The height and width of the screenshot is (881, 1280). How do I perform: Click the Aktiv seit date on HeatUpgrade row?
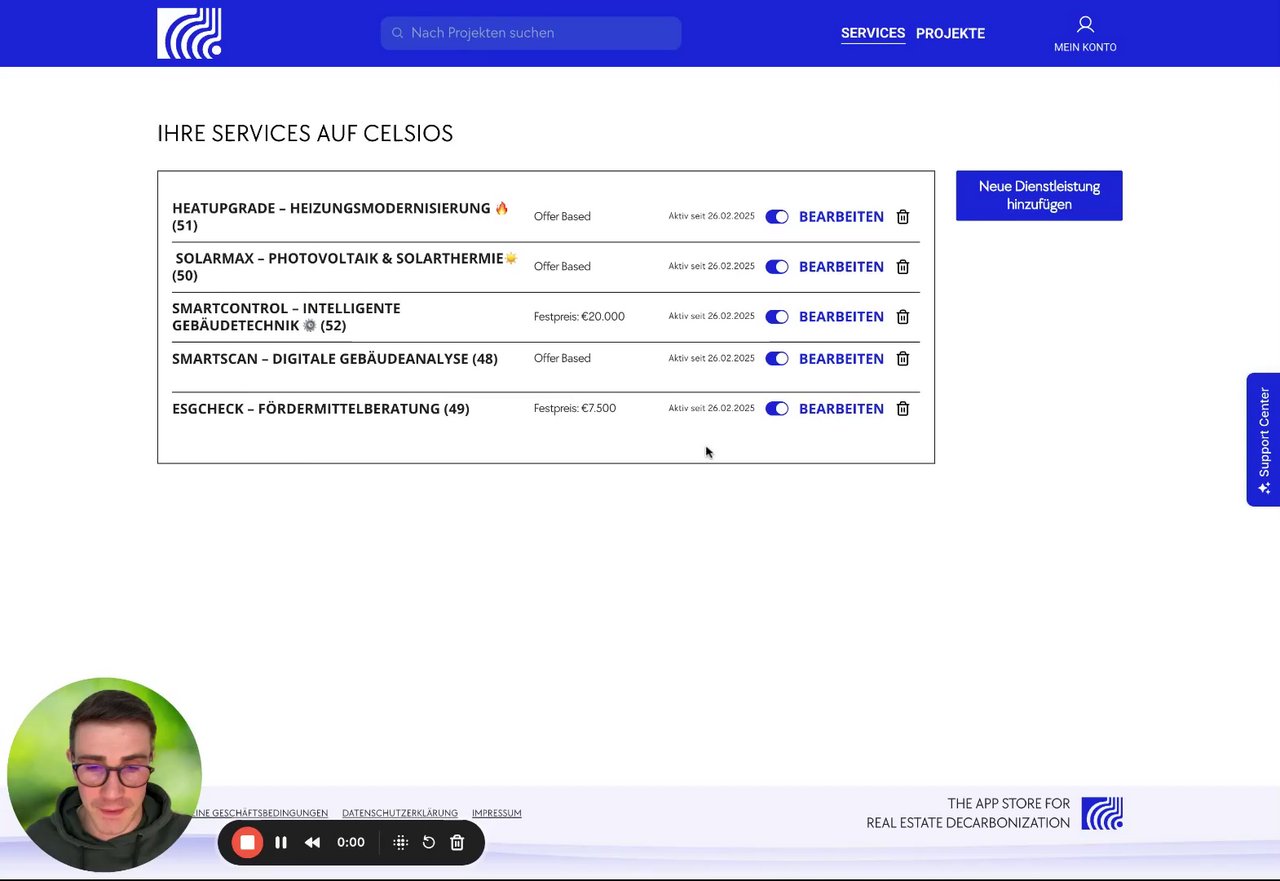(712, 217)
